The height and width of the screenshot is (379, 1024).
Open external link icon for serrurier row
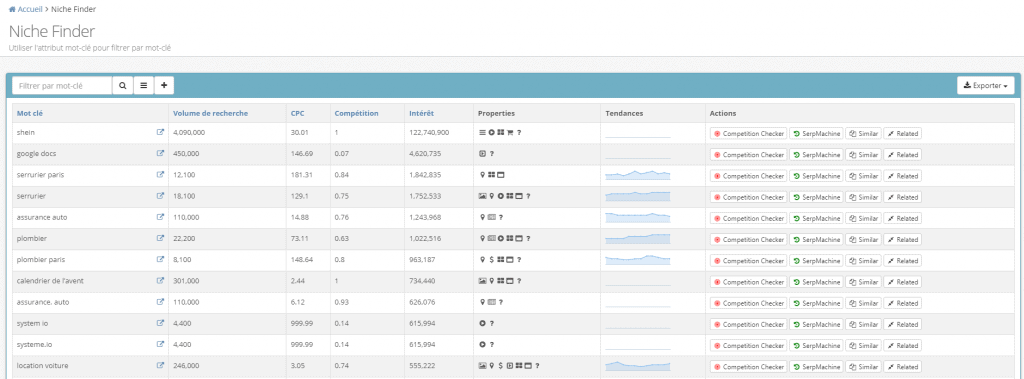(160, 195)
